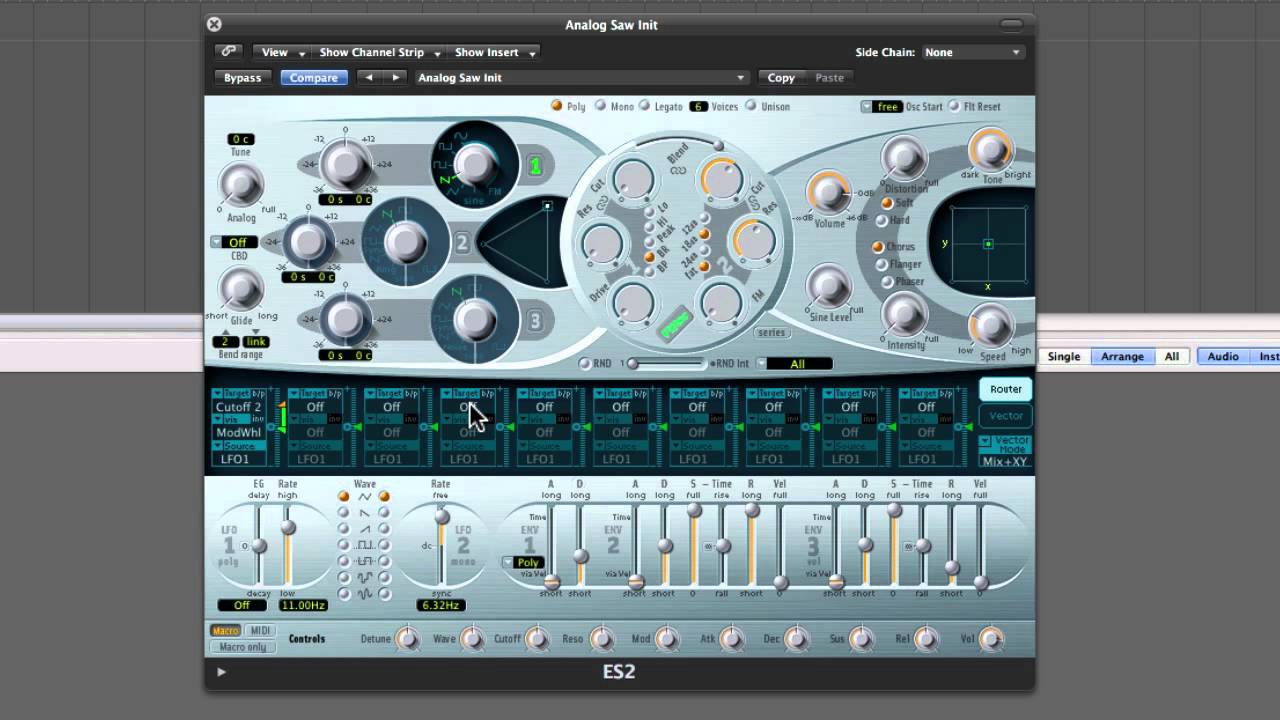Viewport: 1280px width, 720px height.
Task: Click the oscillator 1 waveform selector knob
Action: [x=475, y=164]
